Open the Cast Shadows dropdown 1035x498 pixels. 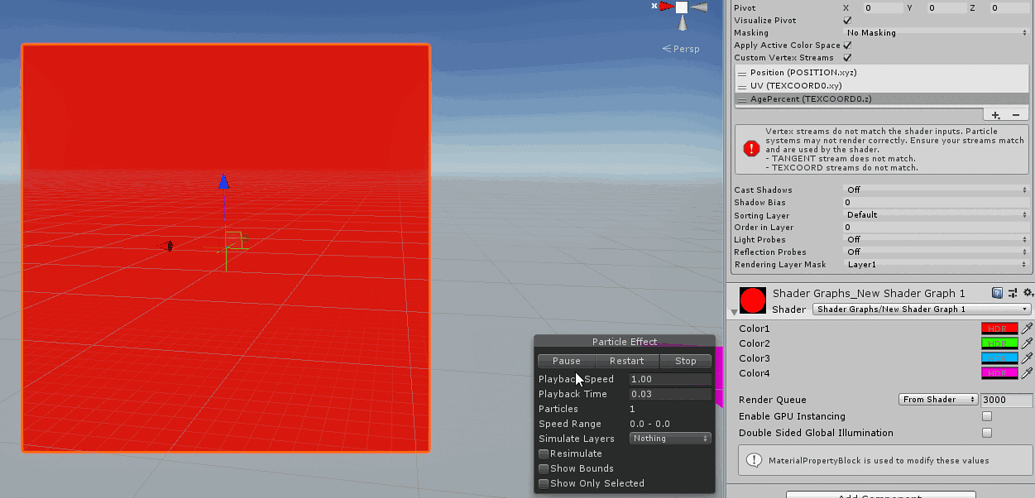[x=936, y=190]
